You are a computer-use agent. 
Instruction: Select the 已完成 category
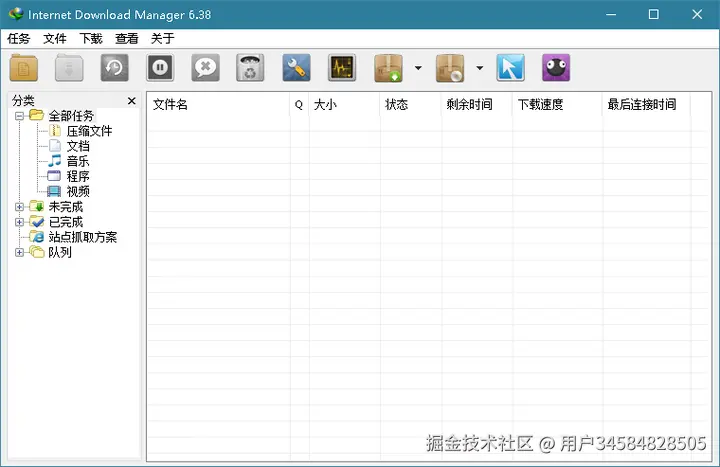click(x=66, y=222)
